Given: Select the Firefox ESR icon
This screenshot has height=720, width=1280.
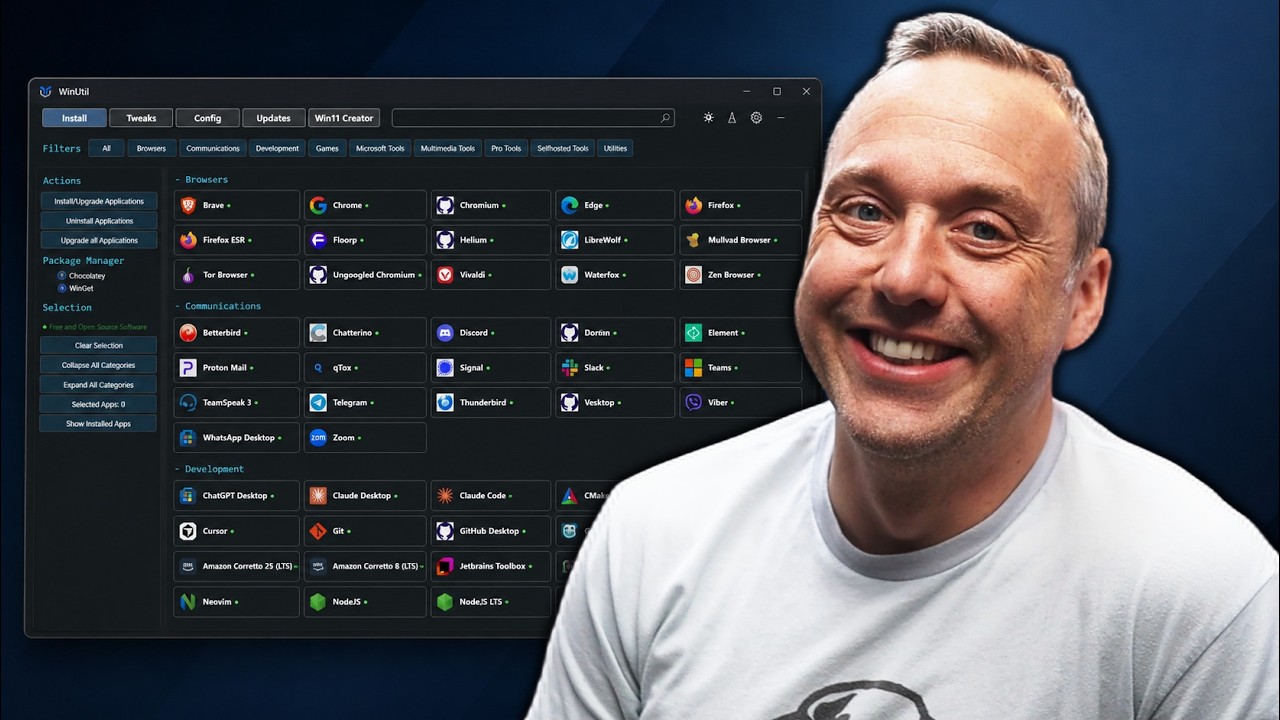Looking at the screenshot, I should tap(188, 240).
